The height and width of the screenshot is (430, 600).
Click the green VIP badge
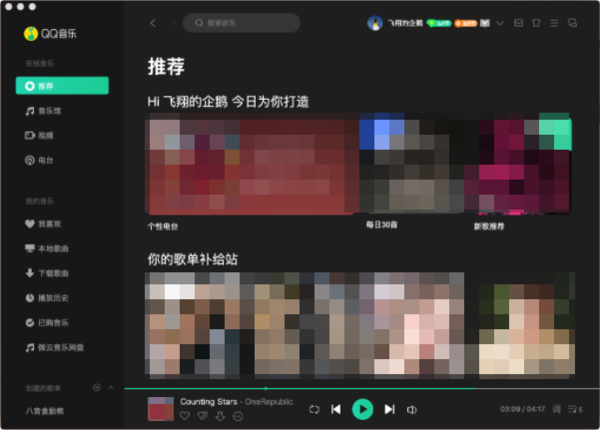tap(439, 23)
